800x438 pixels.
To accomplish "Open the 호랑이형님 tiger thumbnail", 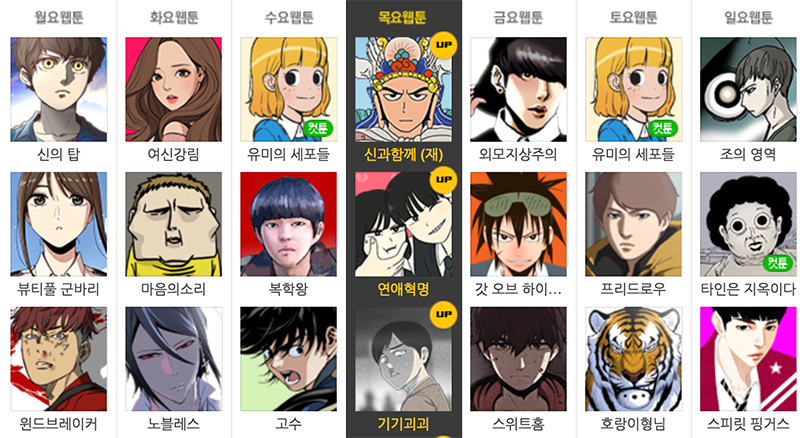I will (634, 359).
